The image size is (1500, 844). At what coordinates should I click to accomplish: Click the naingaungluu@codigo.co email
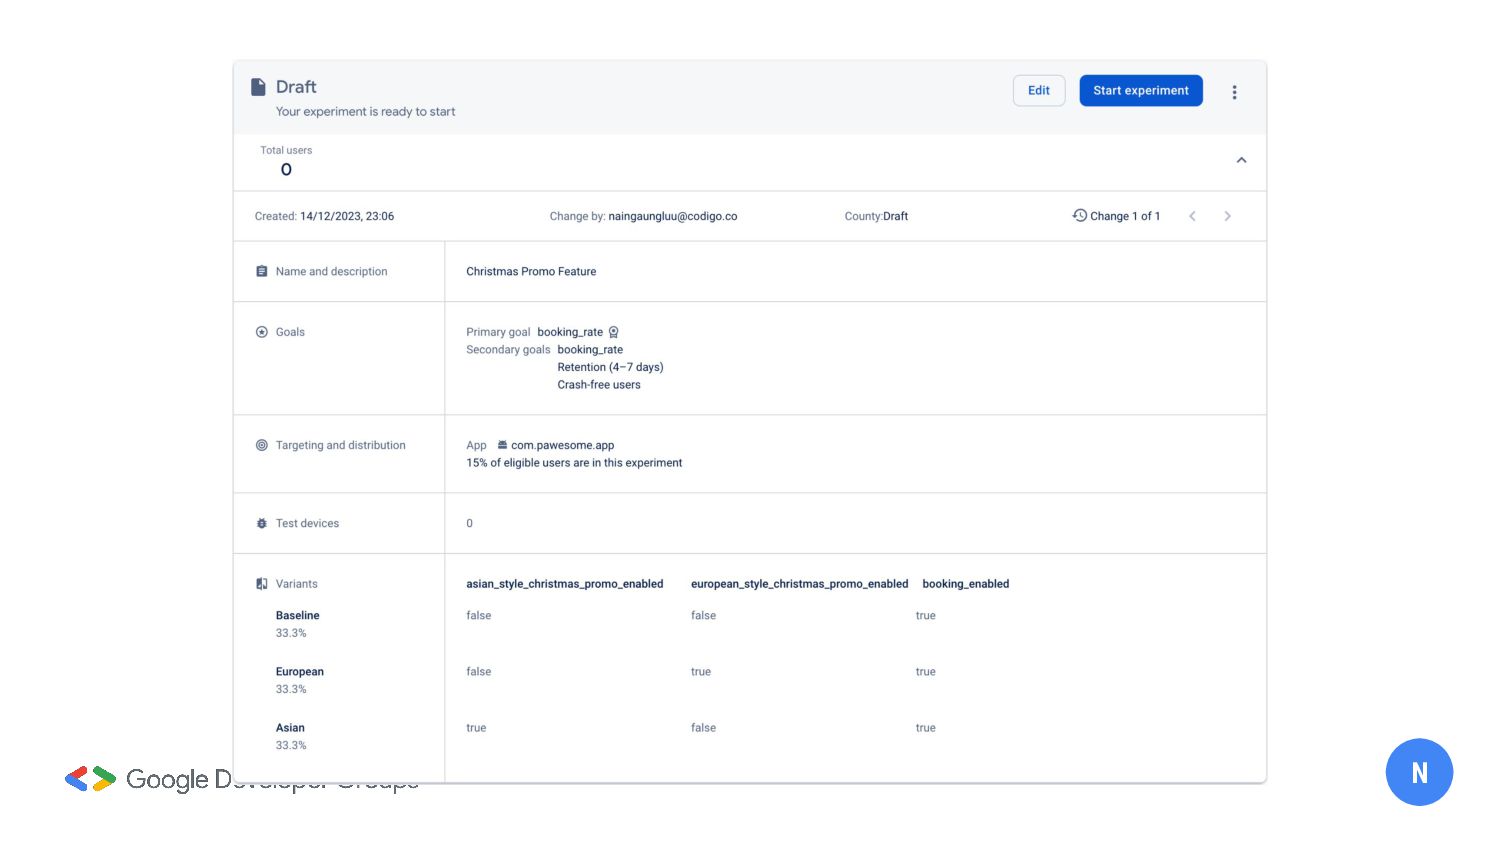tap(672, 217)
